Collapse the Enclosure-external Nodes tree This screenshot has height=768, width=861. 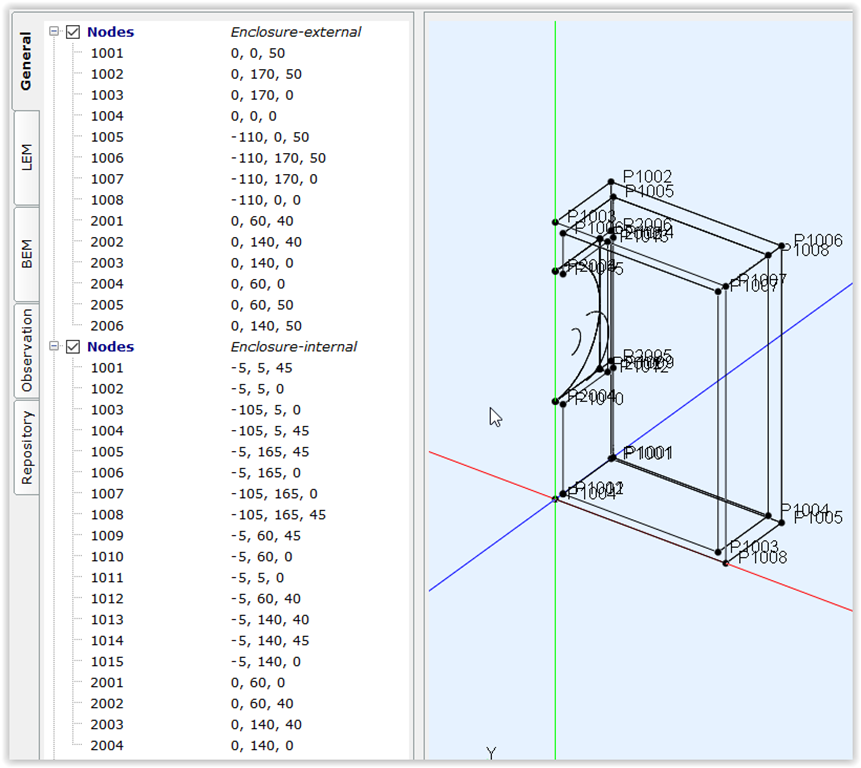pyautogui.click(x=54, y=32)
